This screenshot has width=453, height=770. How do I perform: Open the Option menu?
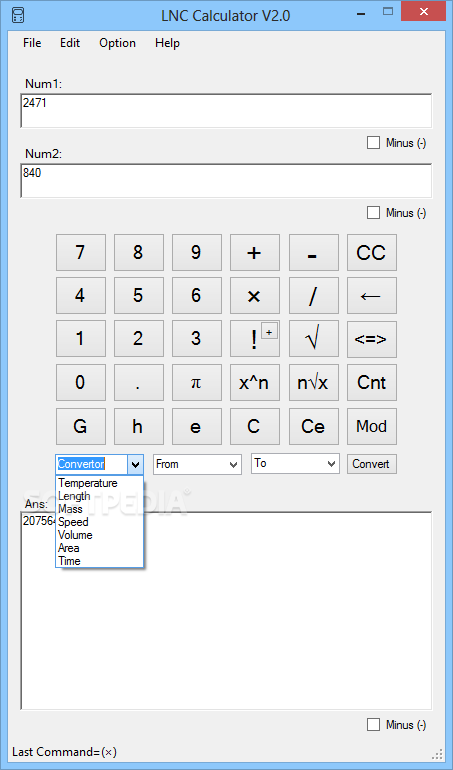click(117, 43)
